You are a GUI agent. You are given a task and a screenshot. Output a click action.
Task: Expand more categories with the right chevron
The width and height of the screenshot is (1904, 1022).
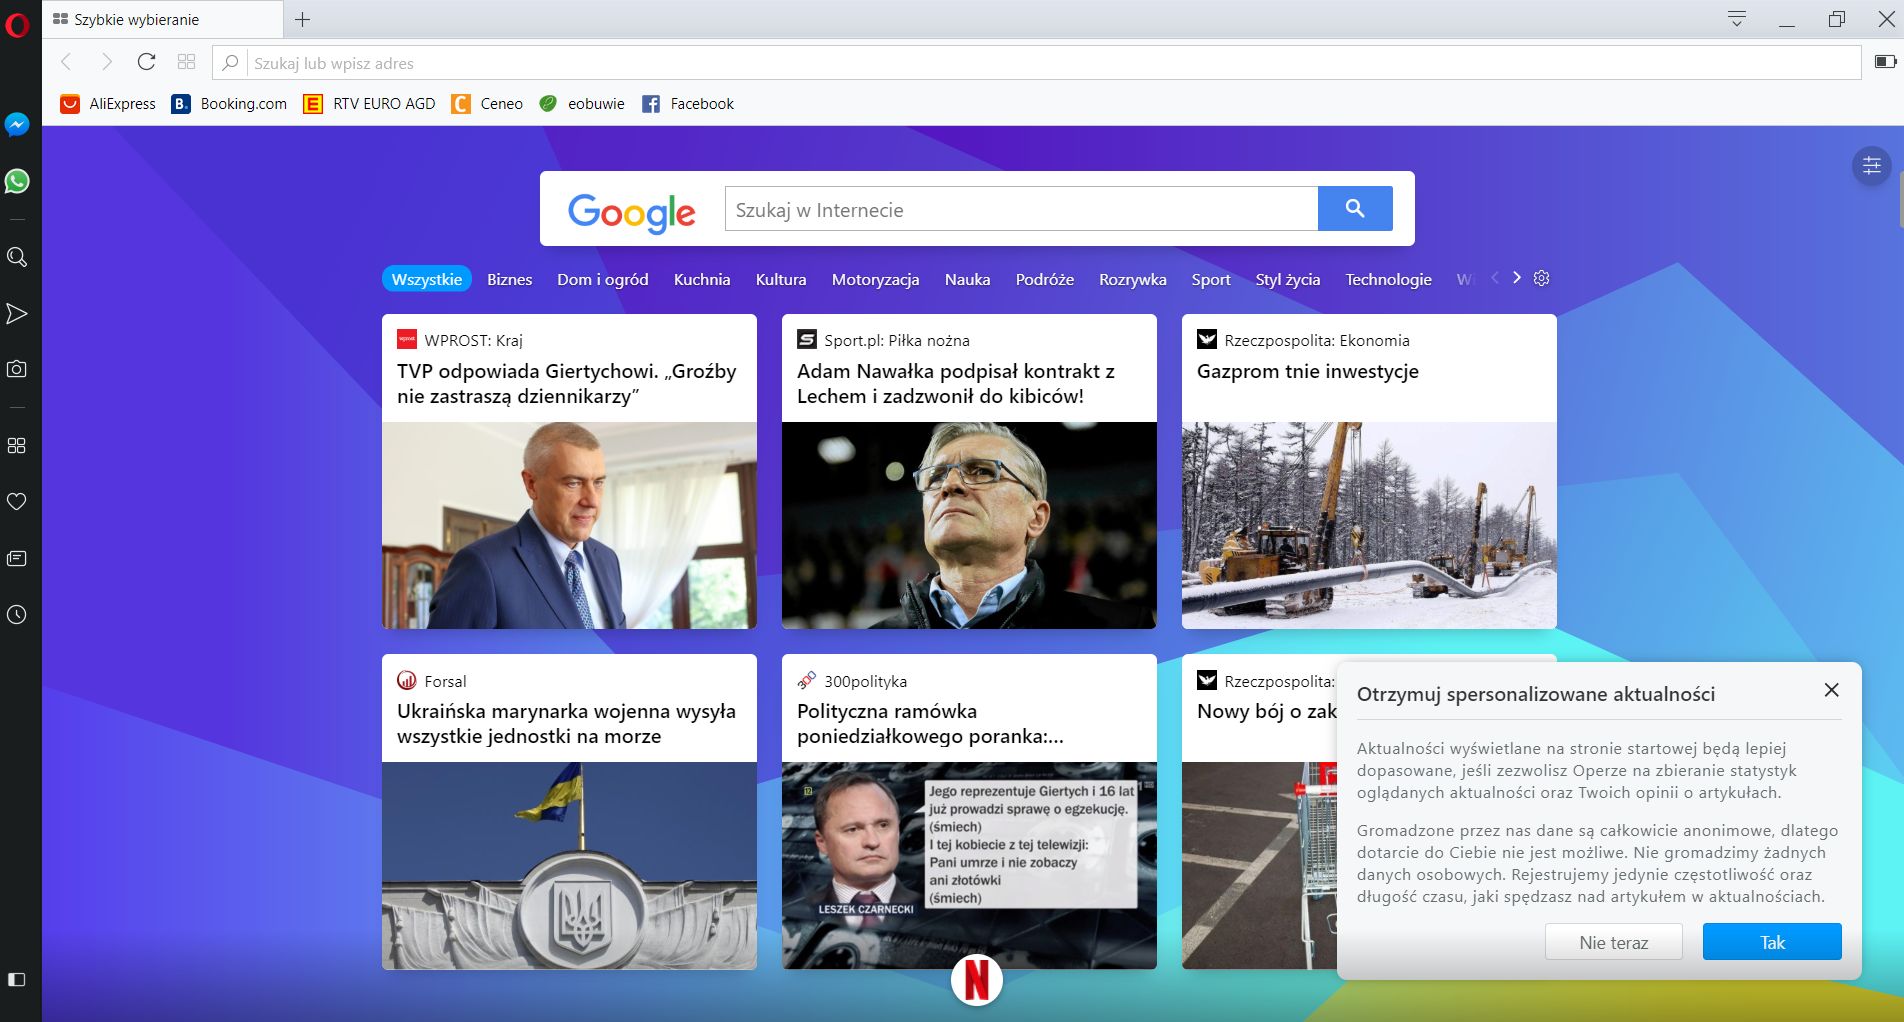[1516, 277]
